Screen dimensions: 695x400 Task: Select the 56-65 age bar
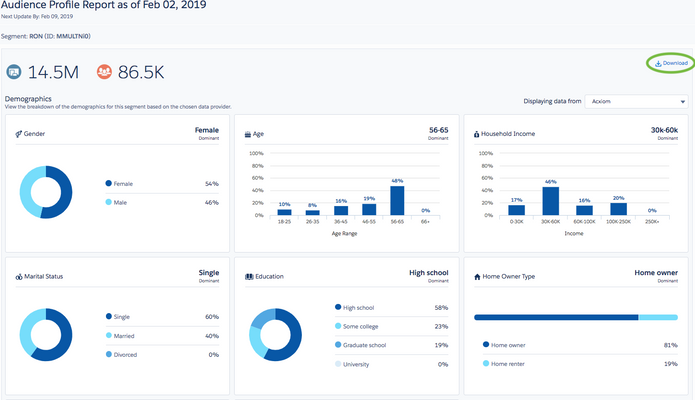tap(397, 200)
